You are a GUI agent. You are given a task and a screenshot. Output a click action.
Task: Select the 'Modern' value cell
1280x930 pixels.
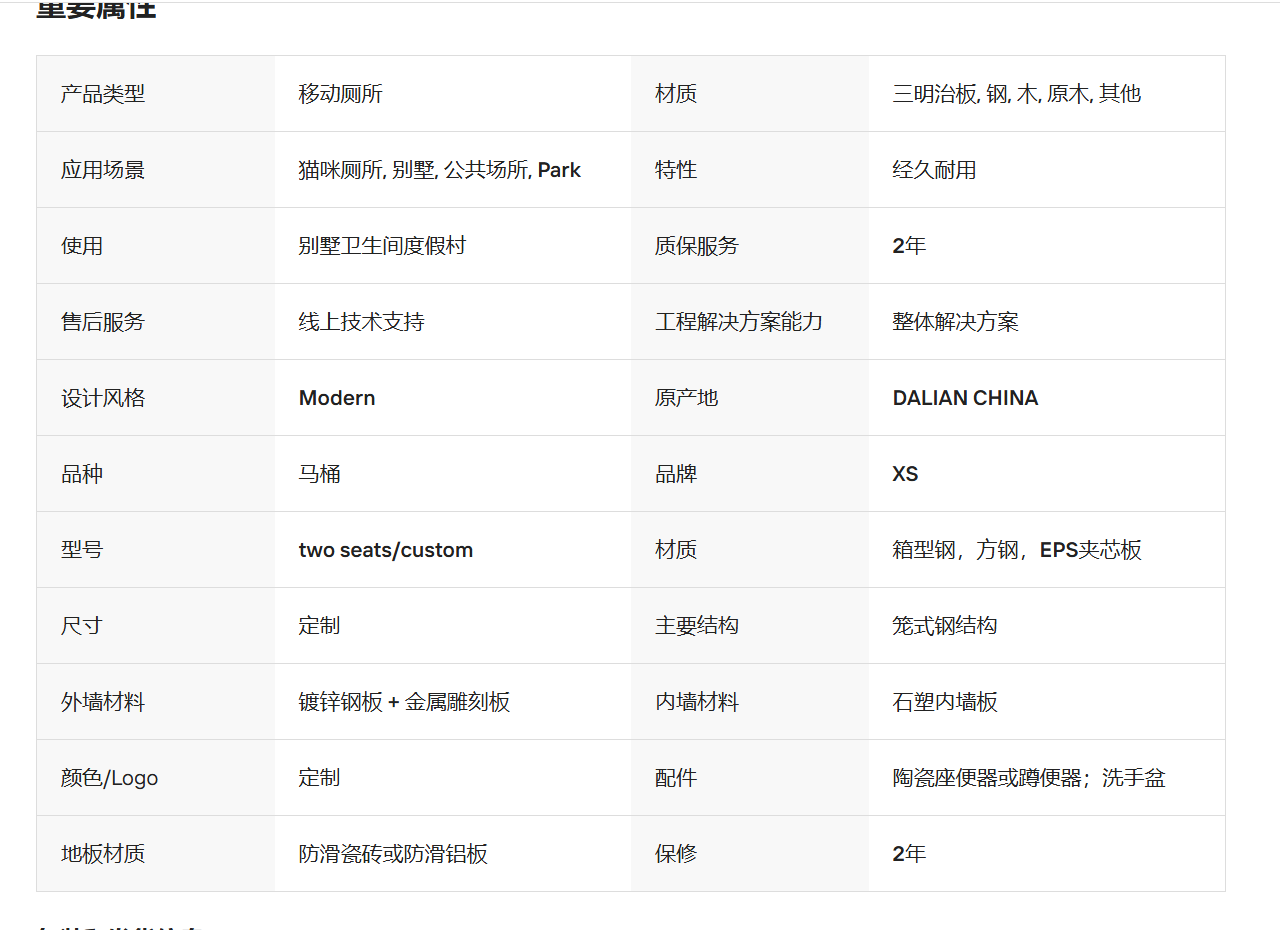337,398
